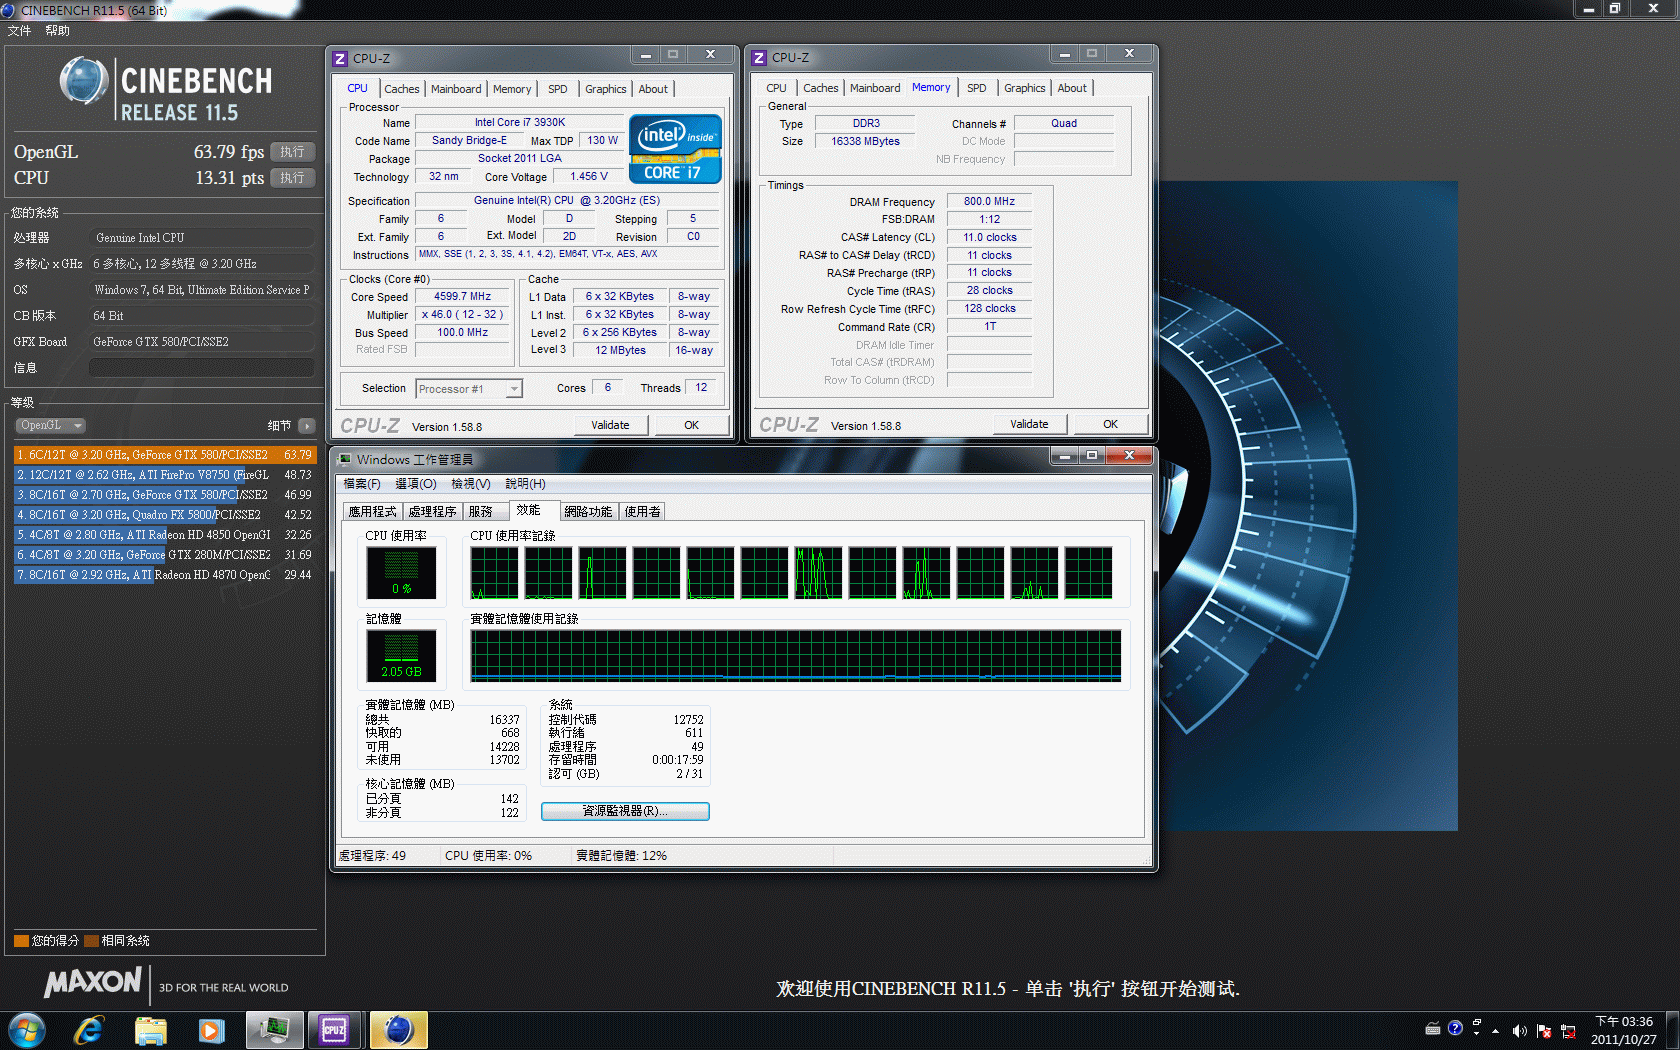Switch to 使用者 tab in Task Manager
Image resolution: width=1680 pixels, height=1050 pixels.
tap(643, 512)
